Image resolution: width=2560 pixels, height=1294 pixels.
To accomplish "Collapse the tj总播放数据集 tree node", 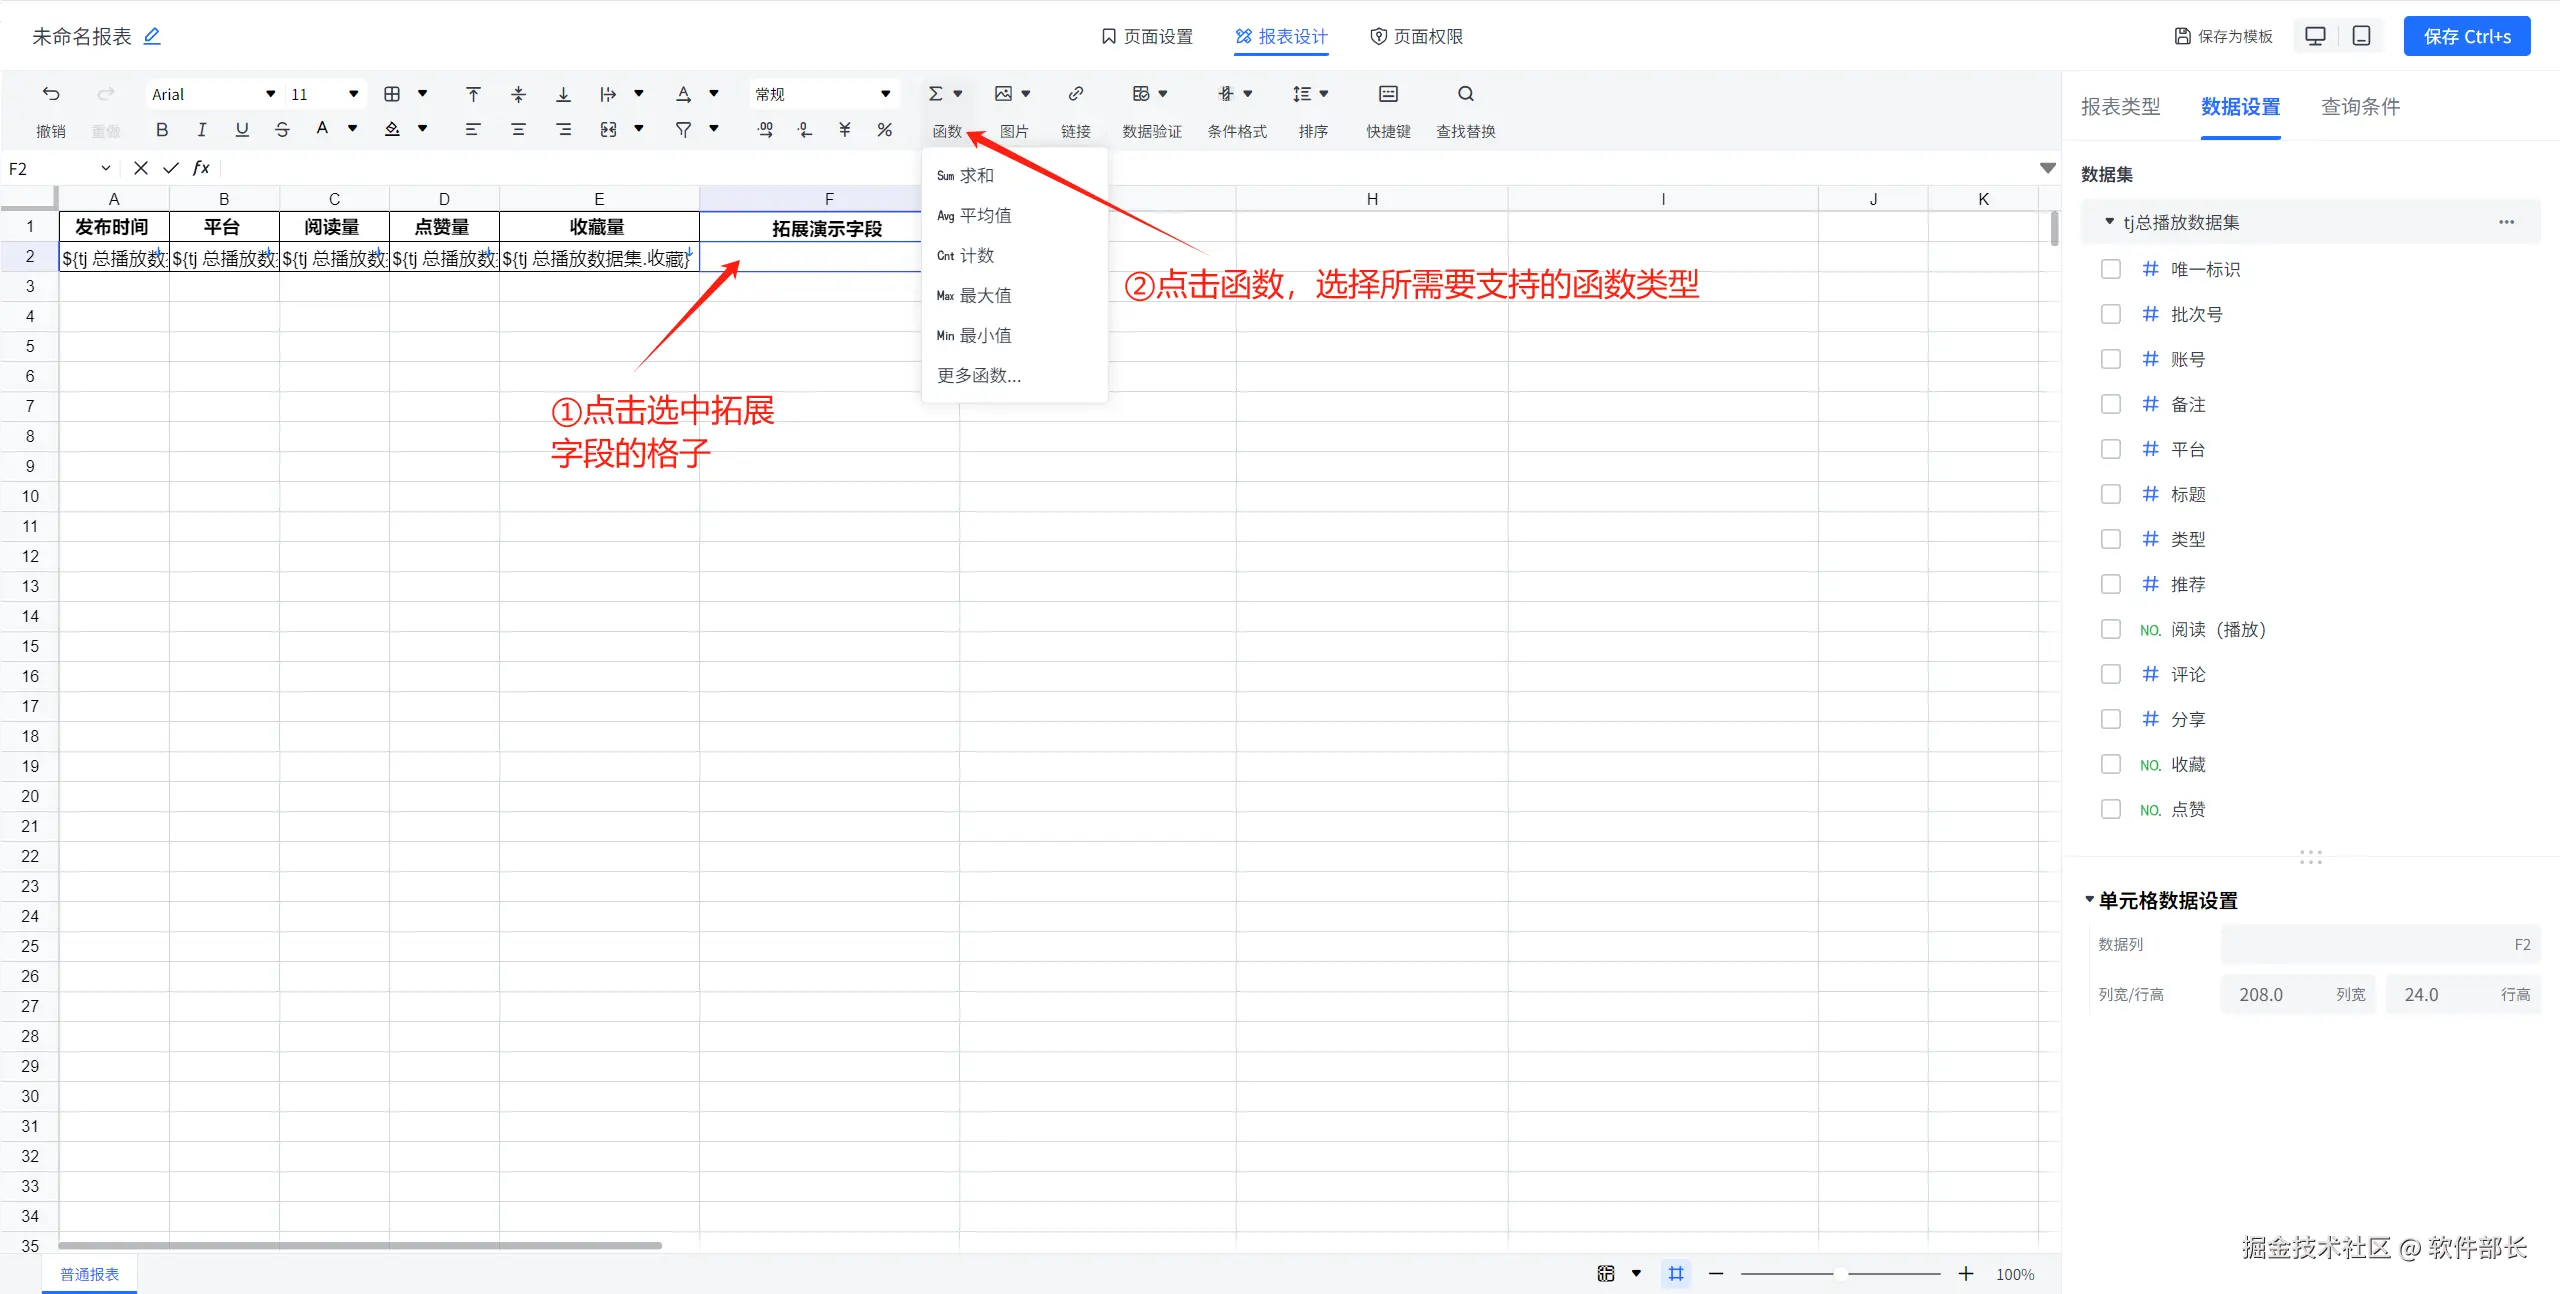I will (2109, 222).
